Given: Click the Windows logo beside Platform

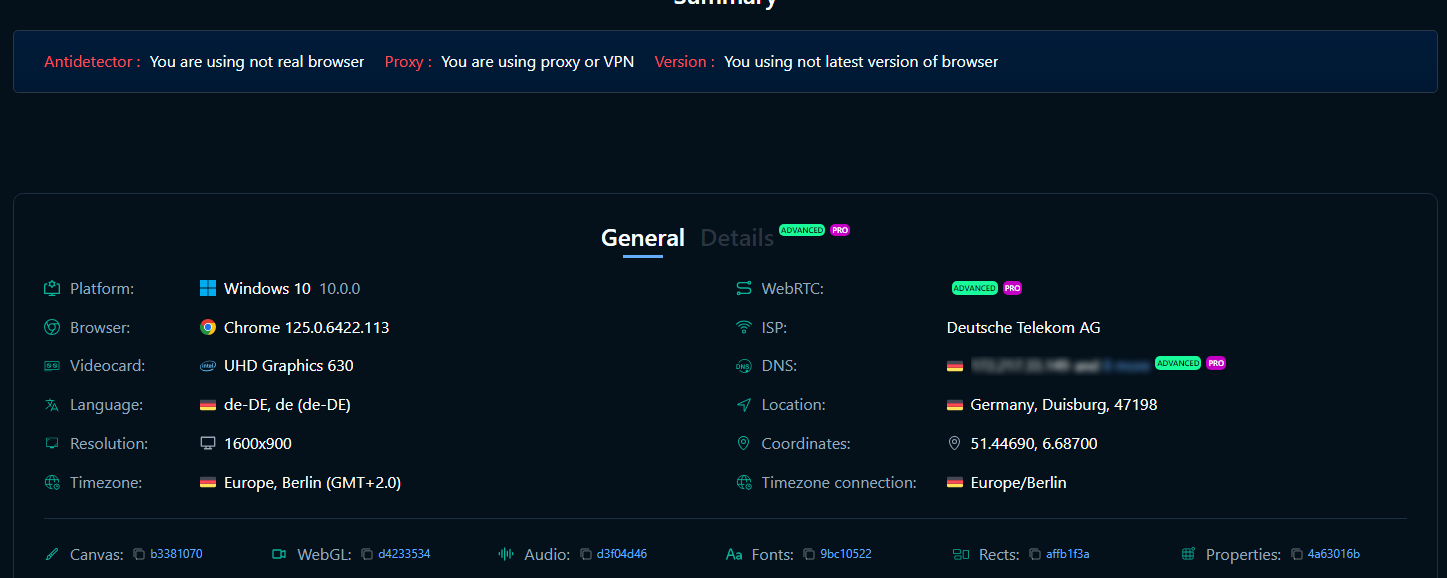Looking at the screenshot, I should [208, 289].
